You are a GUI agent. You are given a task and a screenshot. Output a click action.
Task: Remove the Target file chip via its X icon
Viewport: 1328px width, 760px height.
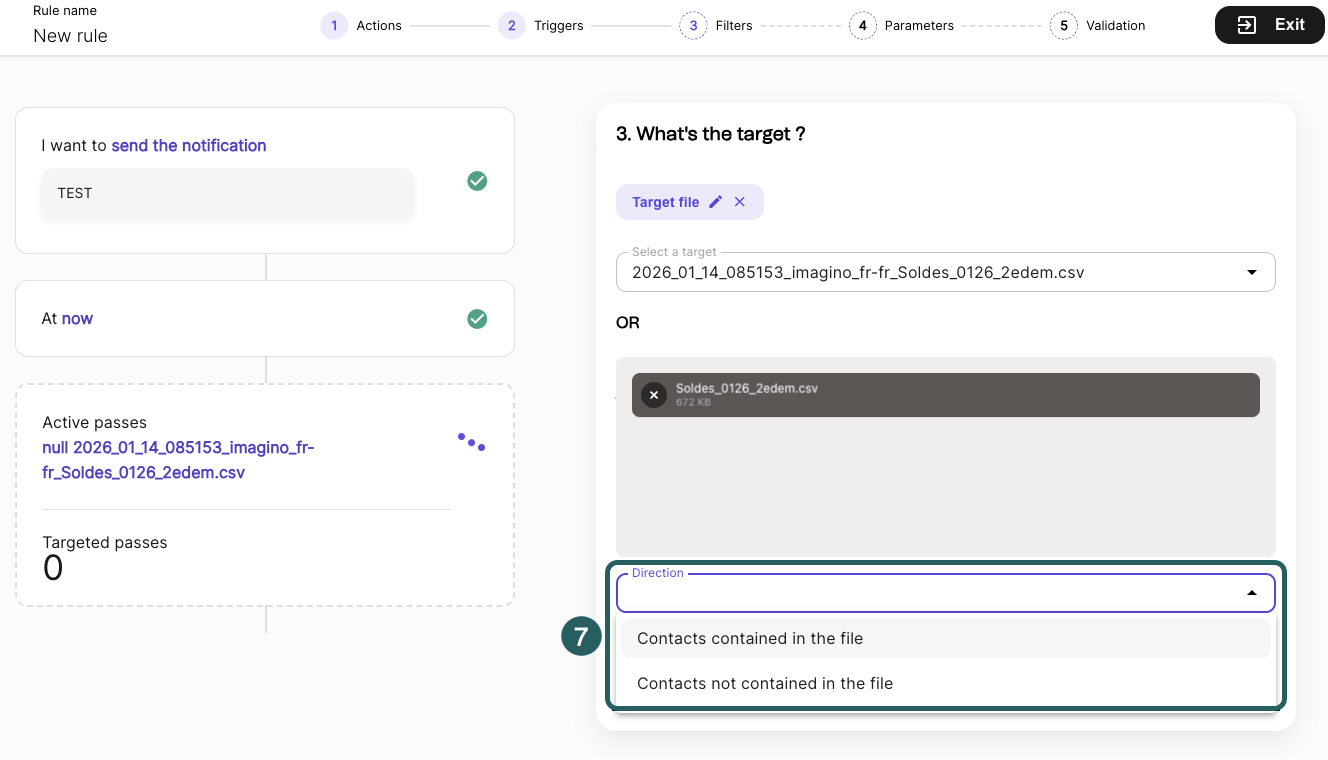740,201
